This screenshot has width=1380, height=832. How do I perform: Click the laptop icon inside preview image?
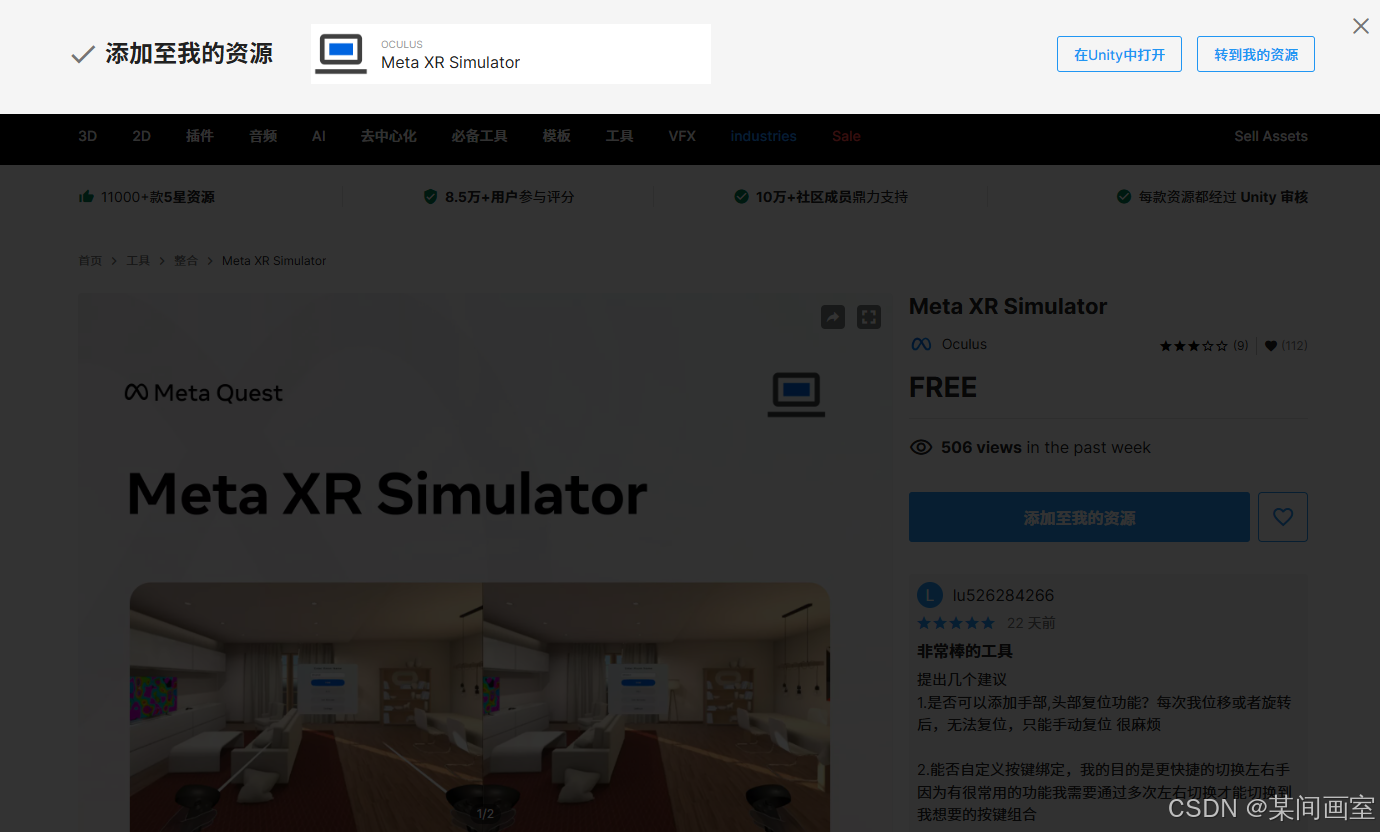click(x=796, y=394)
